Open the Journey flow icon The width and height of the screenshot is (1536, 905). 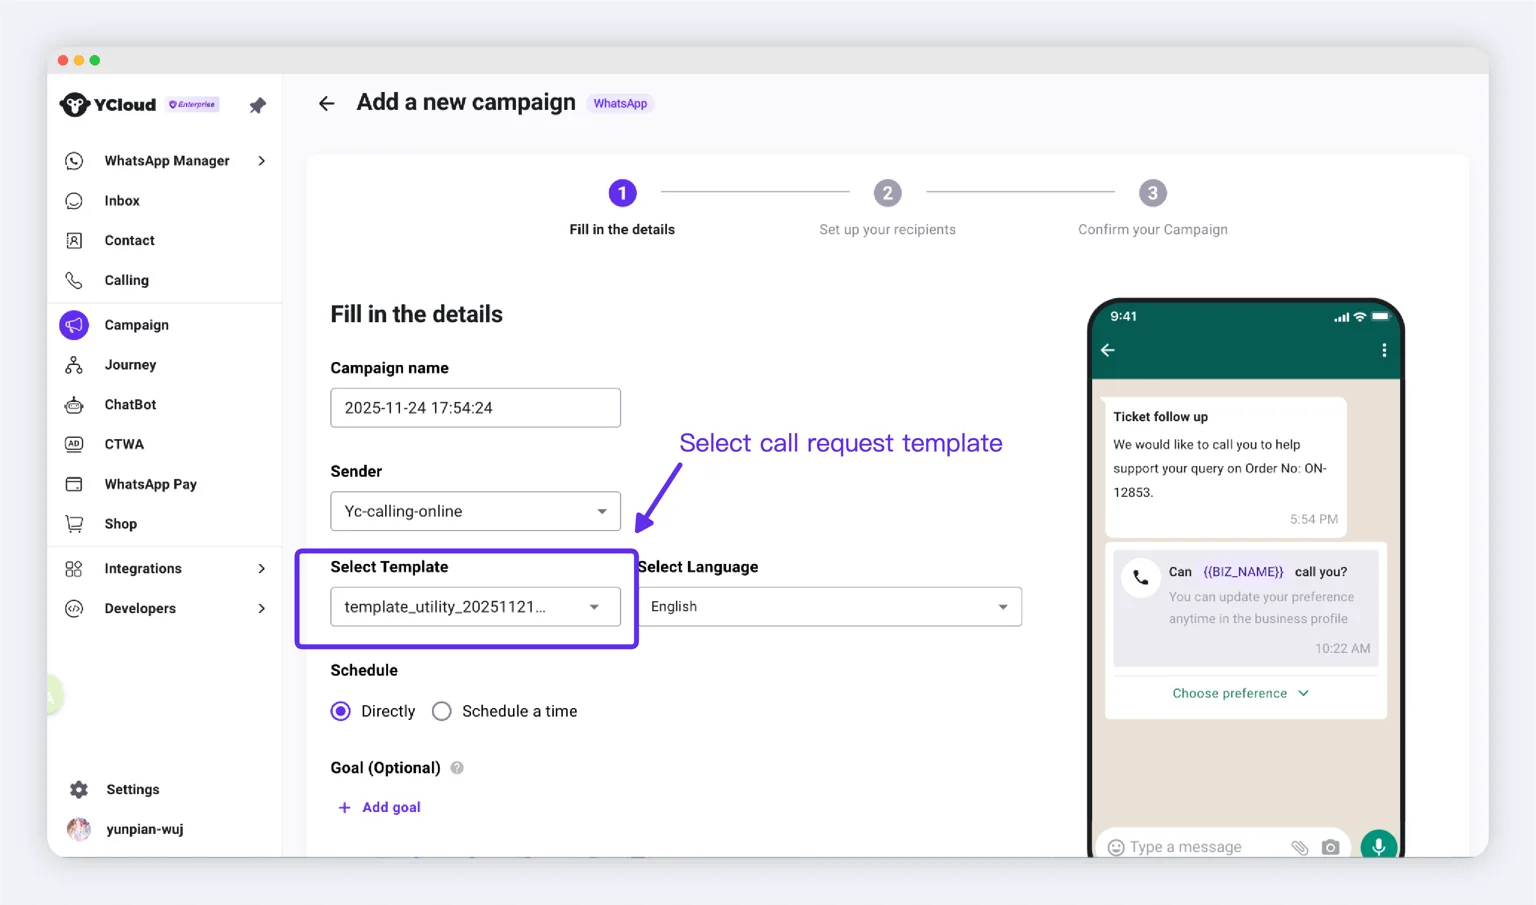coord(74,365)
